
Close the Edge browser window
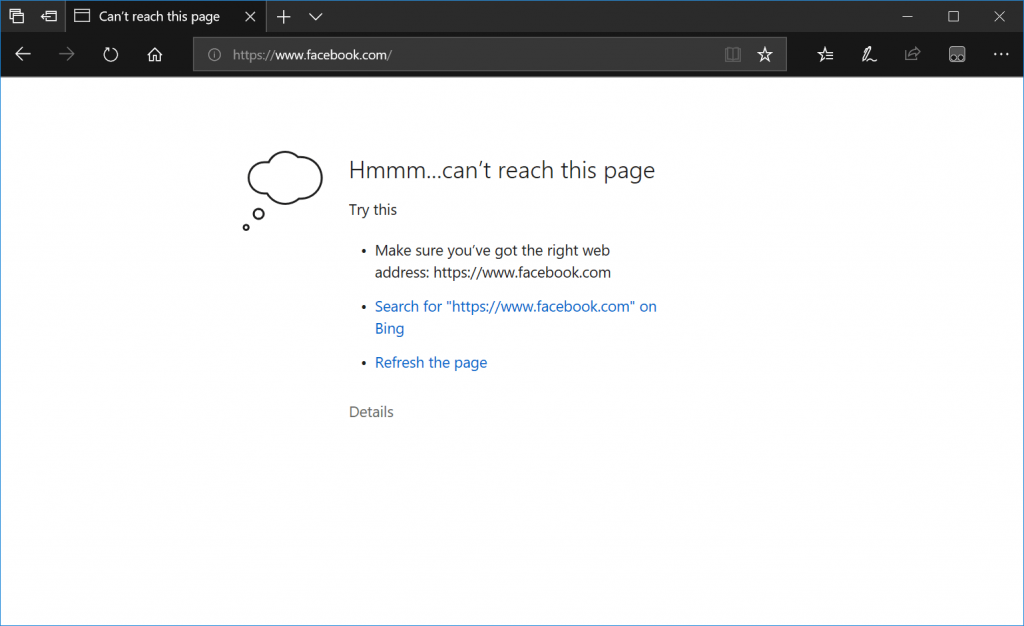999,17
